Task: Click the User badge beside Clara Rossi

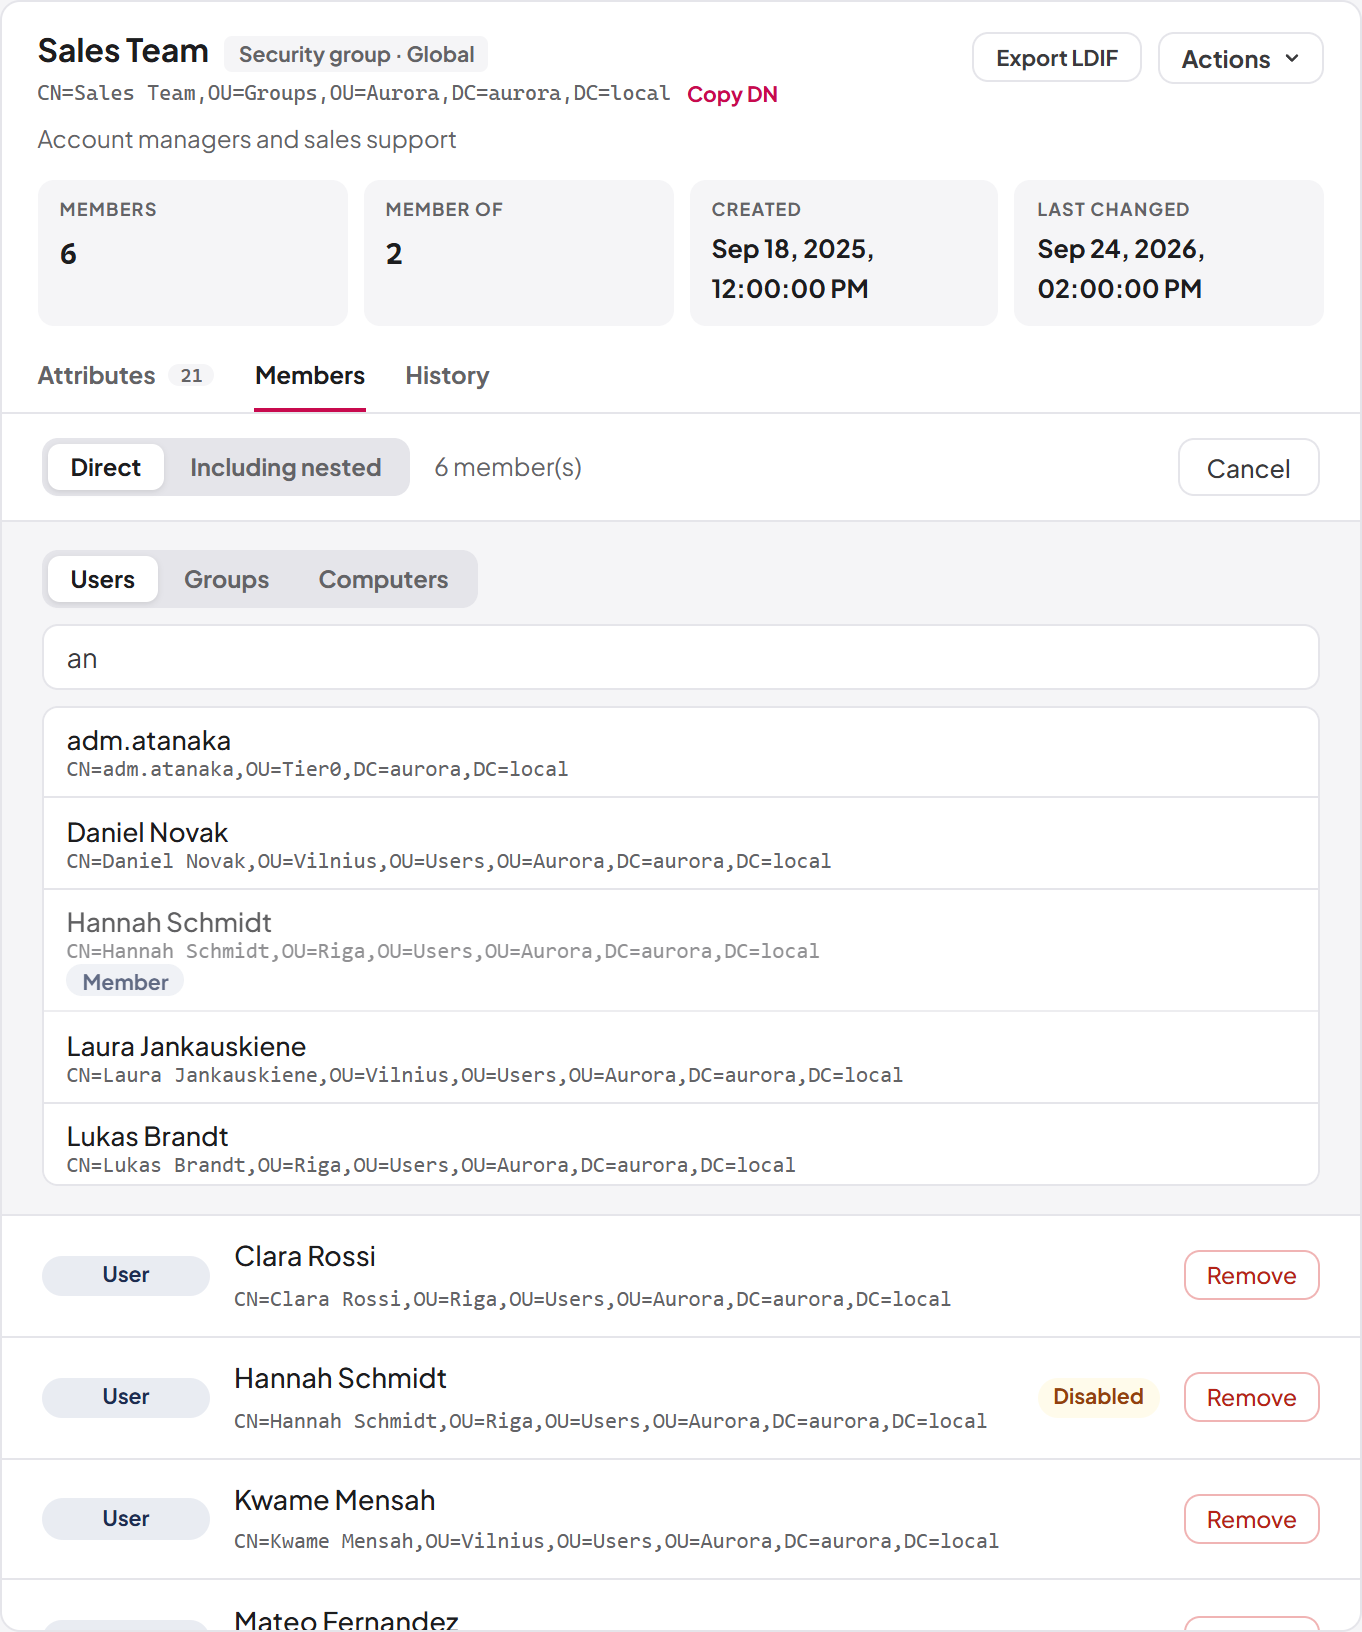Action: point(126,1275)
